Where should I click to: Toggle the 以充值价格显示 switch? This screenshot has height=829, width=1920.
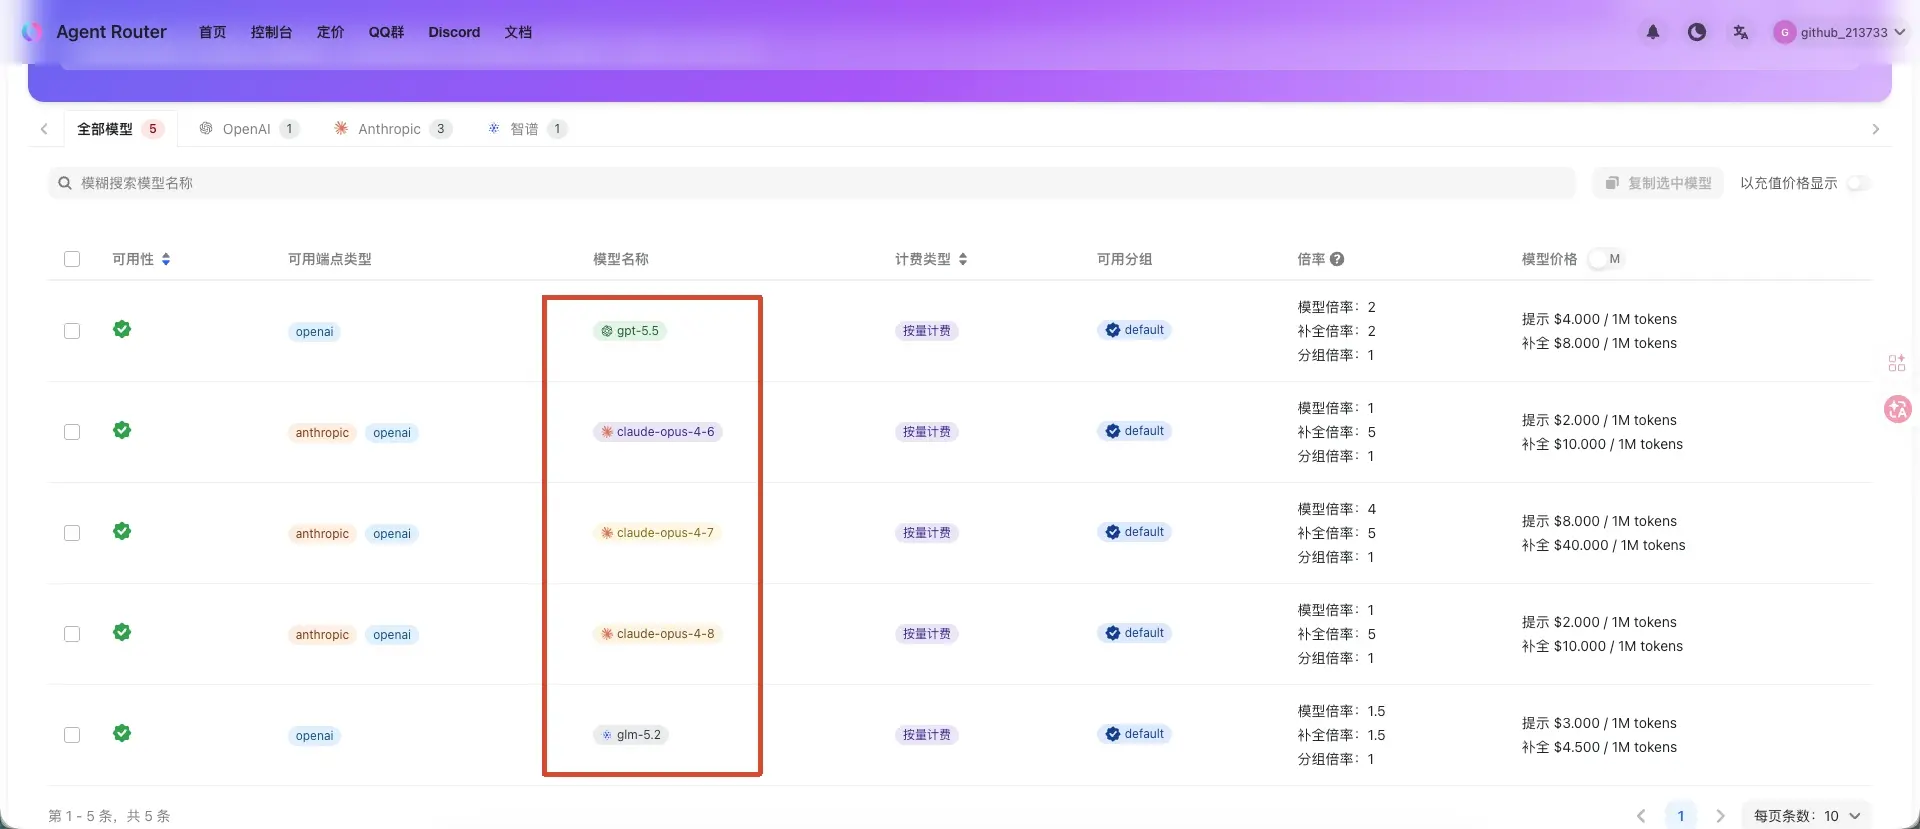[x=1858, y=183]
